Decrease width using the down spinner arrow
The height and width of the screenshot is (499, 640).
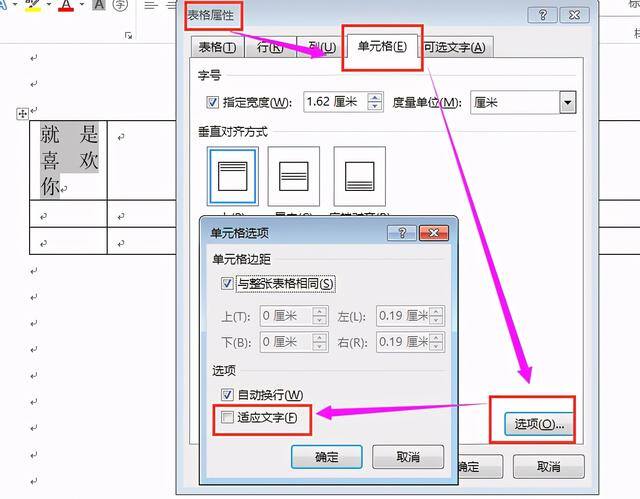coord(375,106)
